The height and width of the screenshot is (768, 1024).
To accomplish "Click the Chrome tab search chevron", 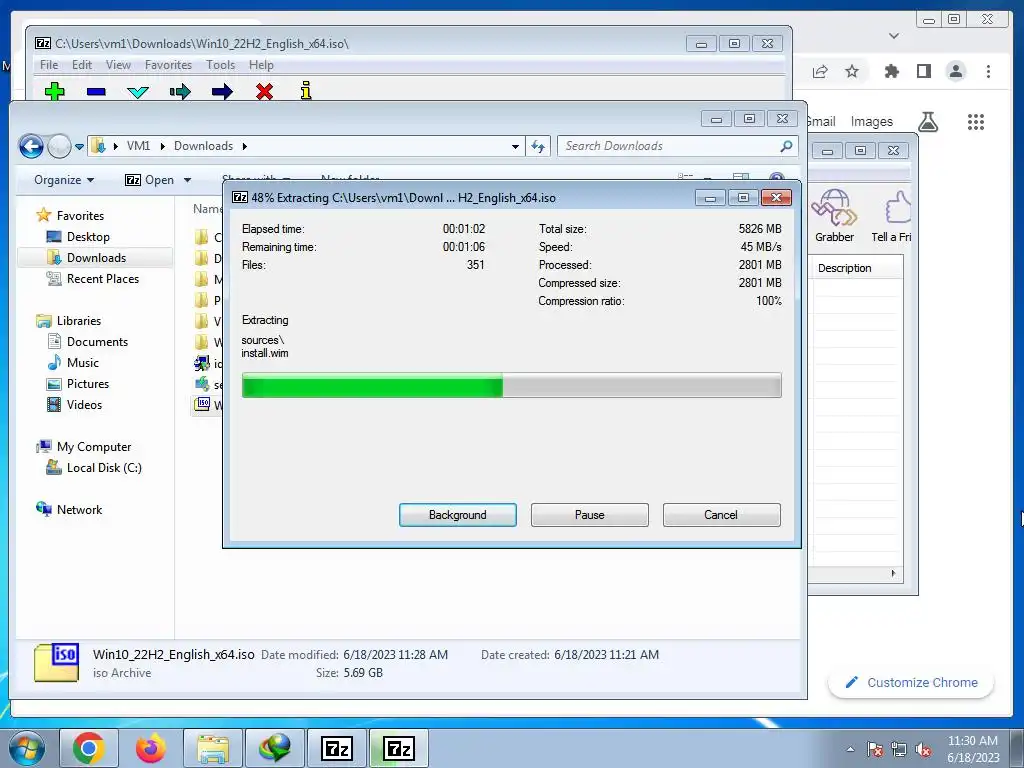I will 894,36.
